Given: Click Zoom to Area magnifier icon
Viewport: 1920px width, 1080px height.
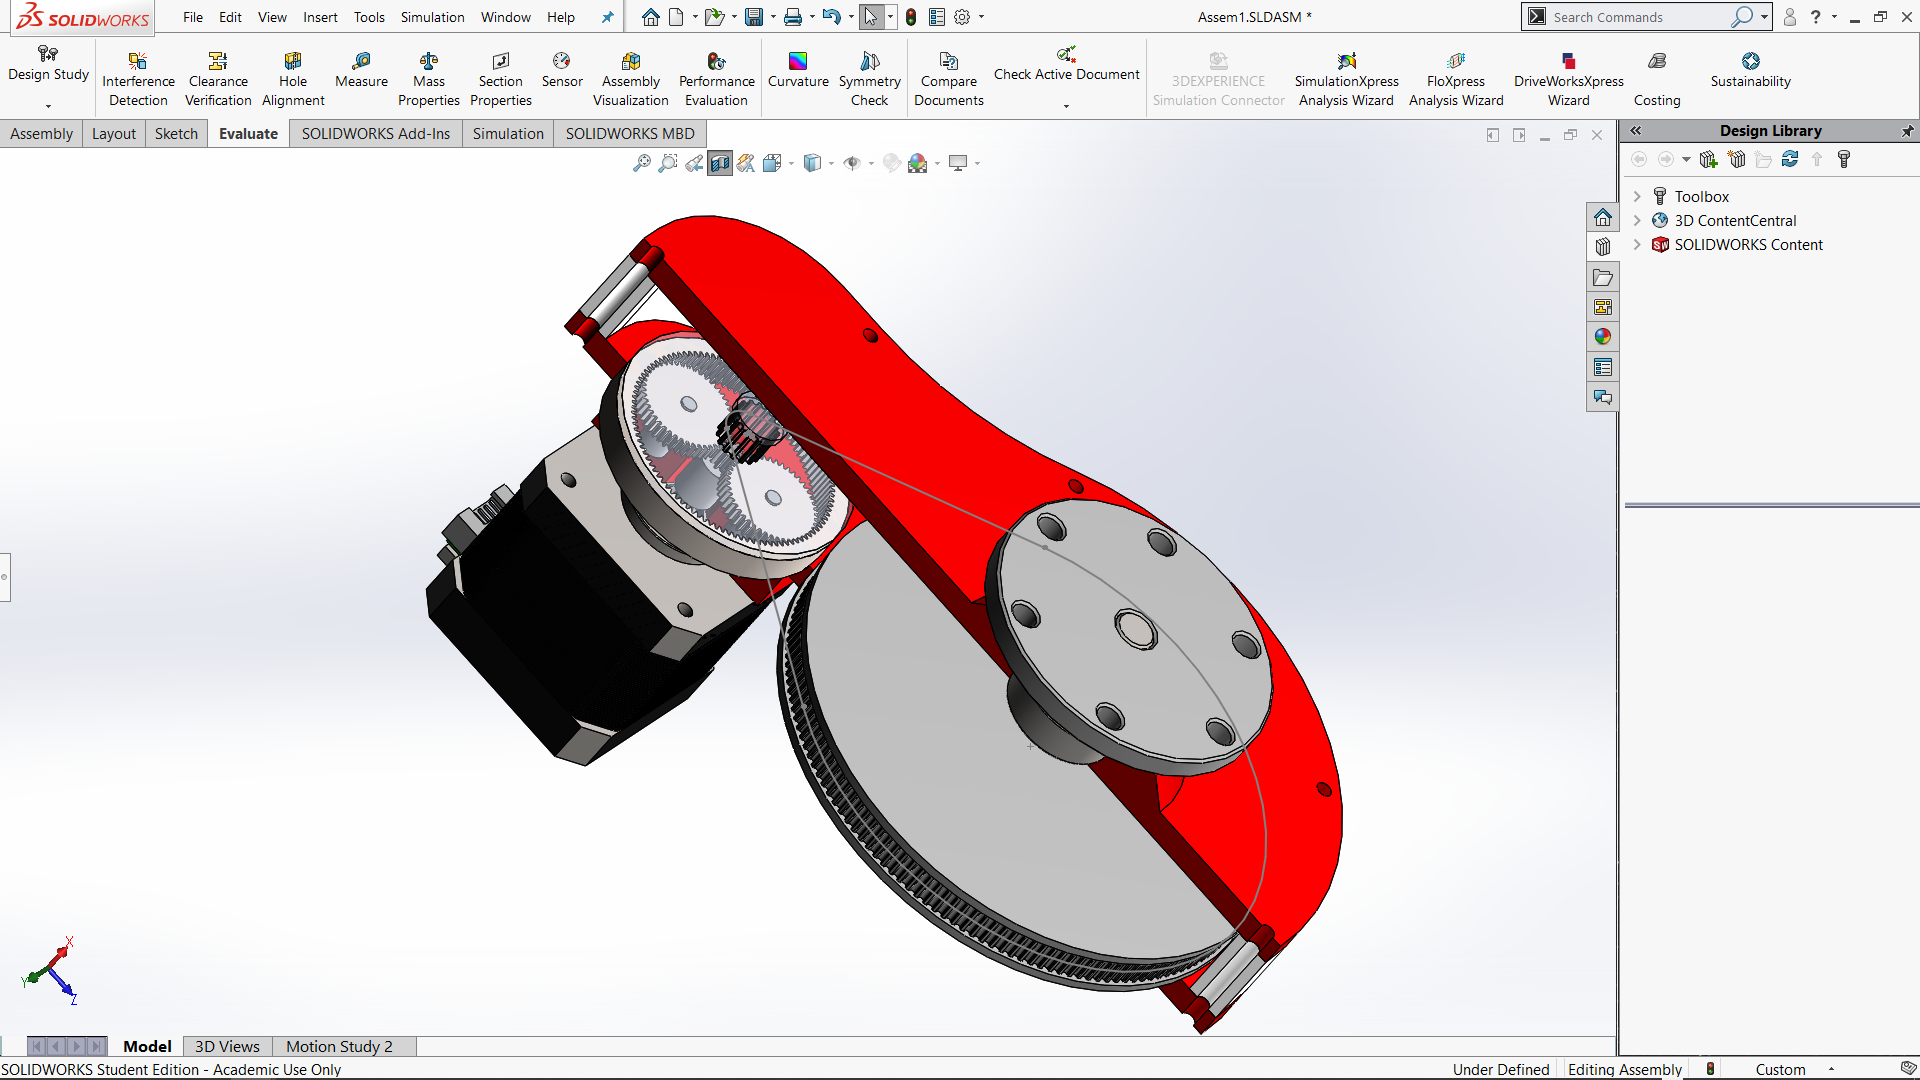Looking at the screenshot, I should tap(668, 163).
